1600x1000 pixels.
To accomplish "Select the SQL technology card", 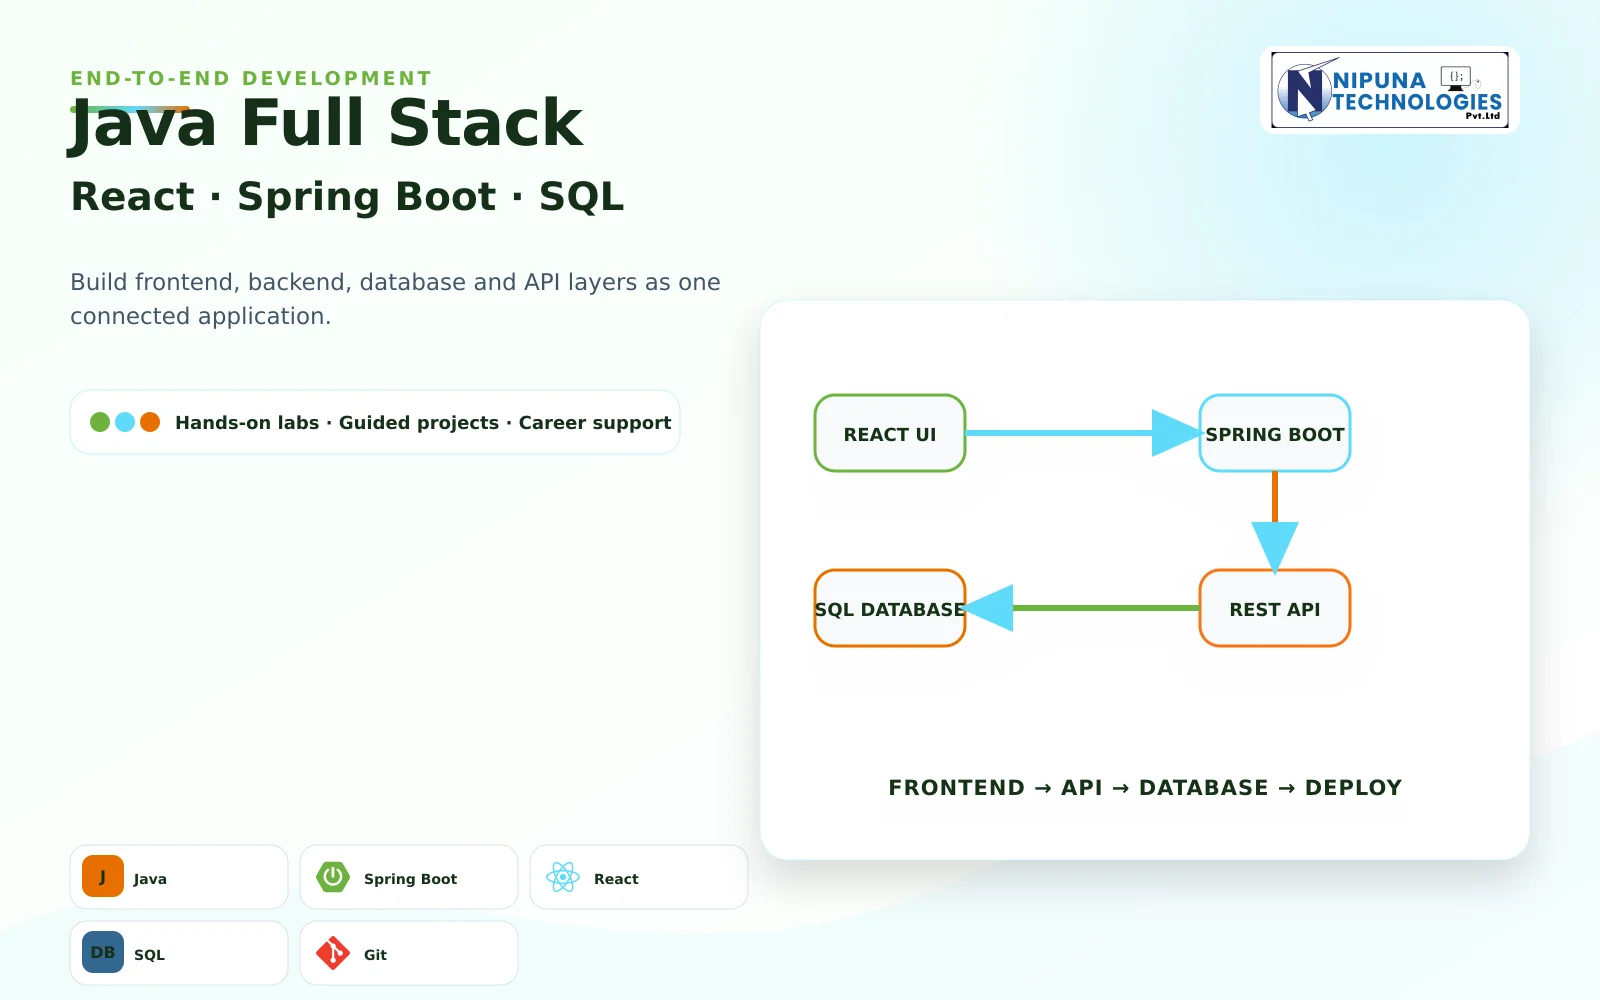I will pos(179,953).
